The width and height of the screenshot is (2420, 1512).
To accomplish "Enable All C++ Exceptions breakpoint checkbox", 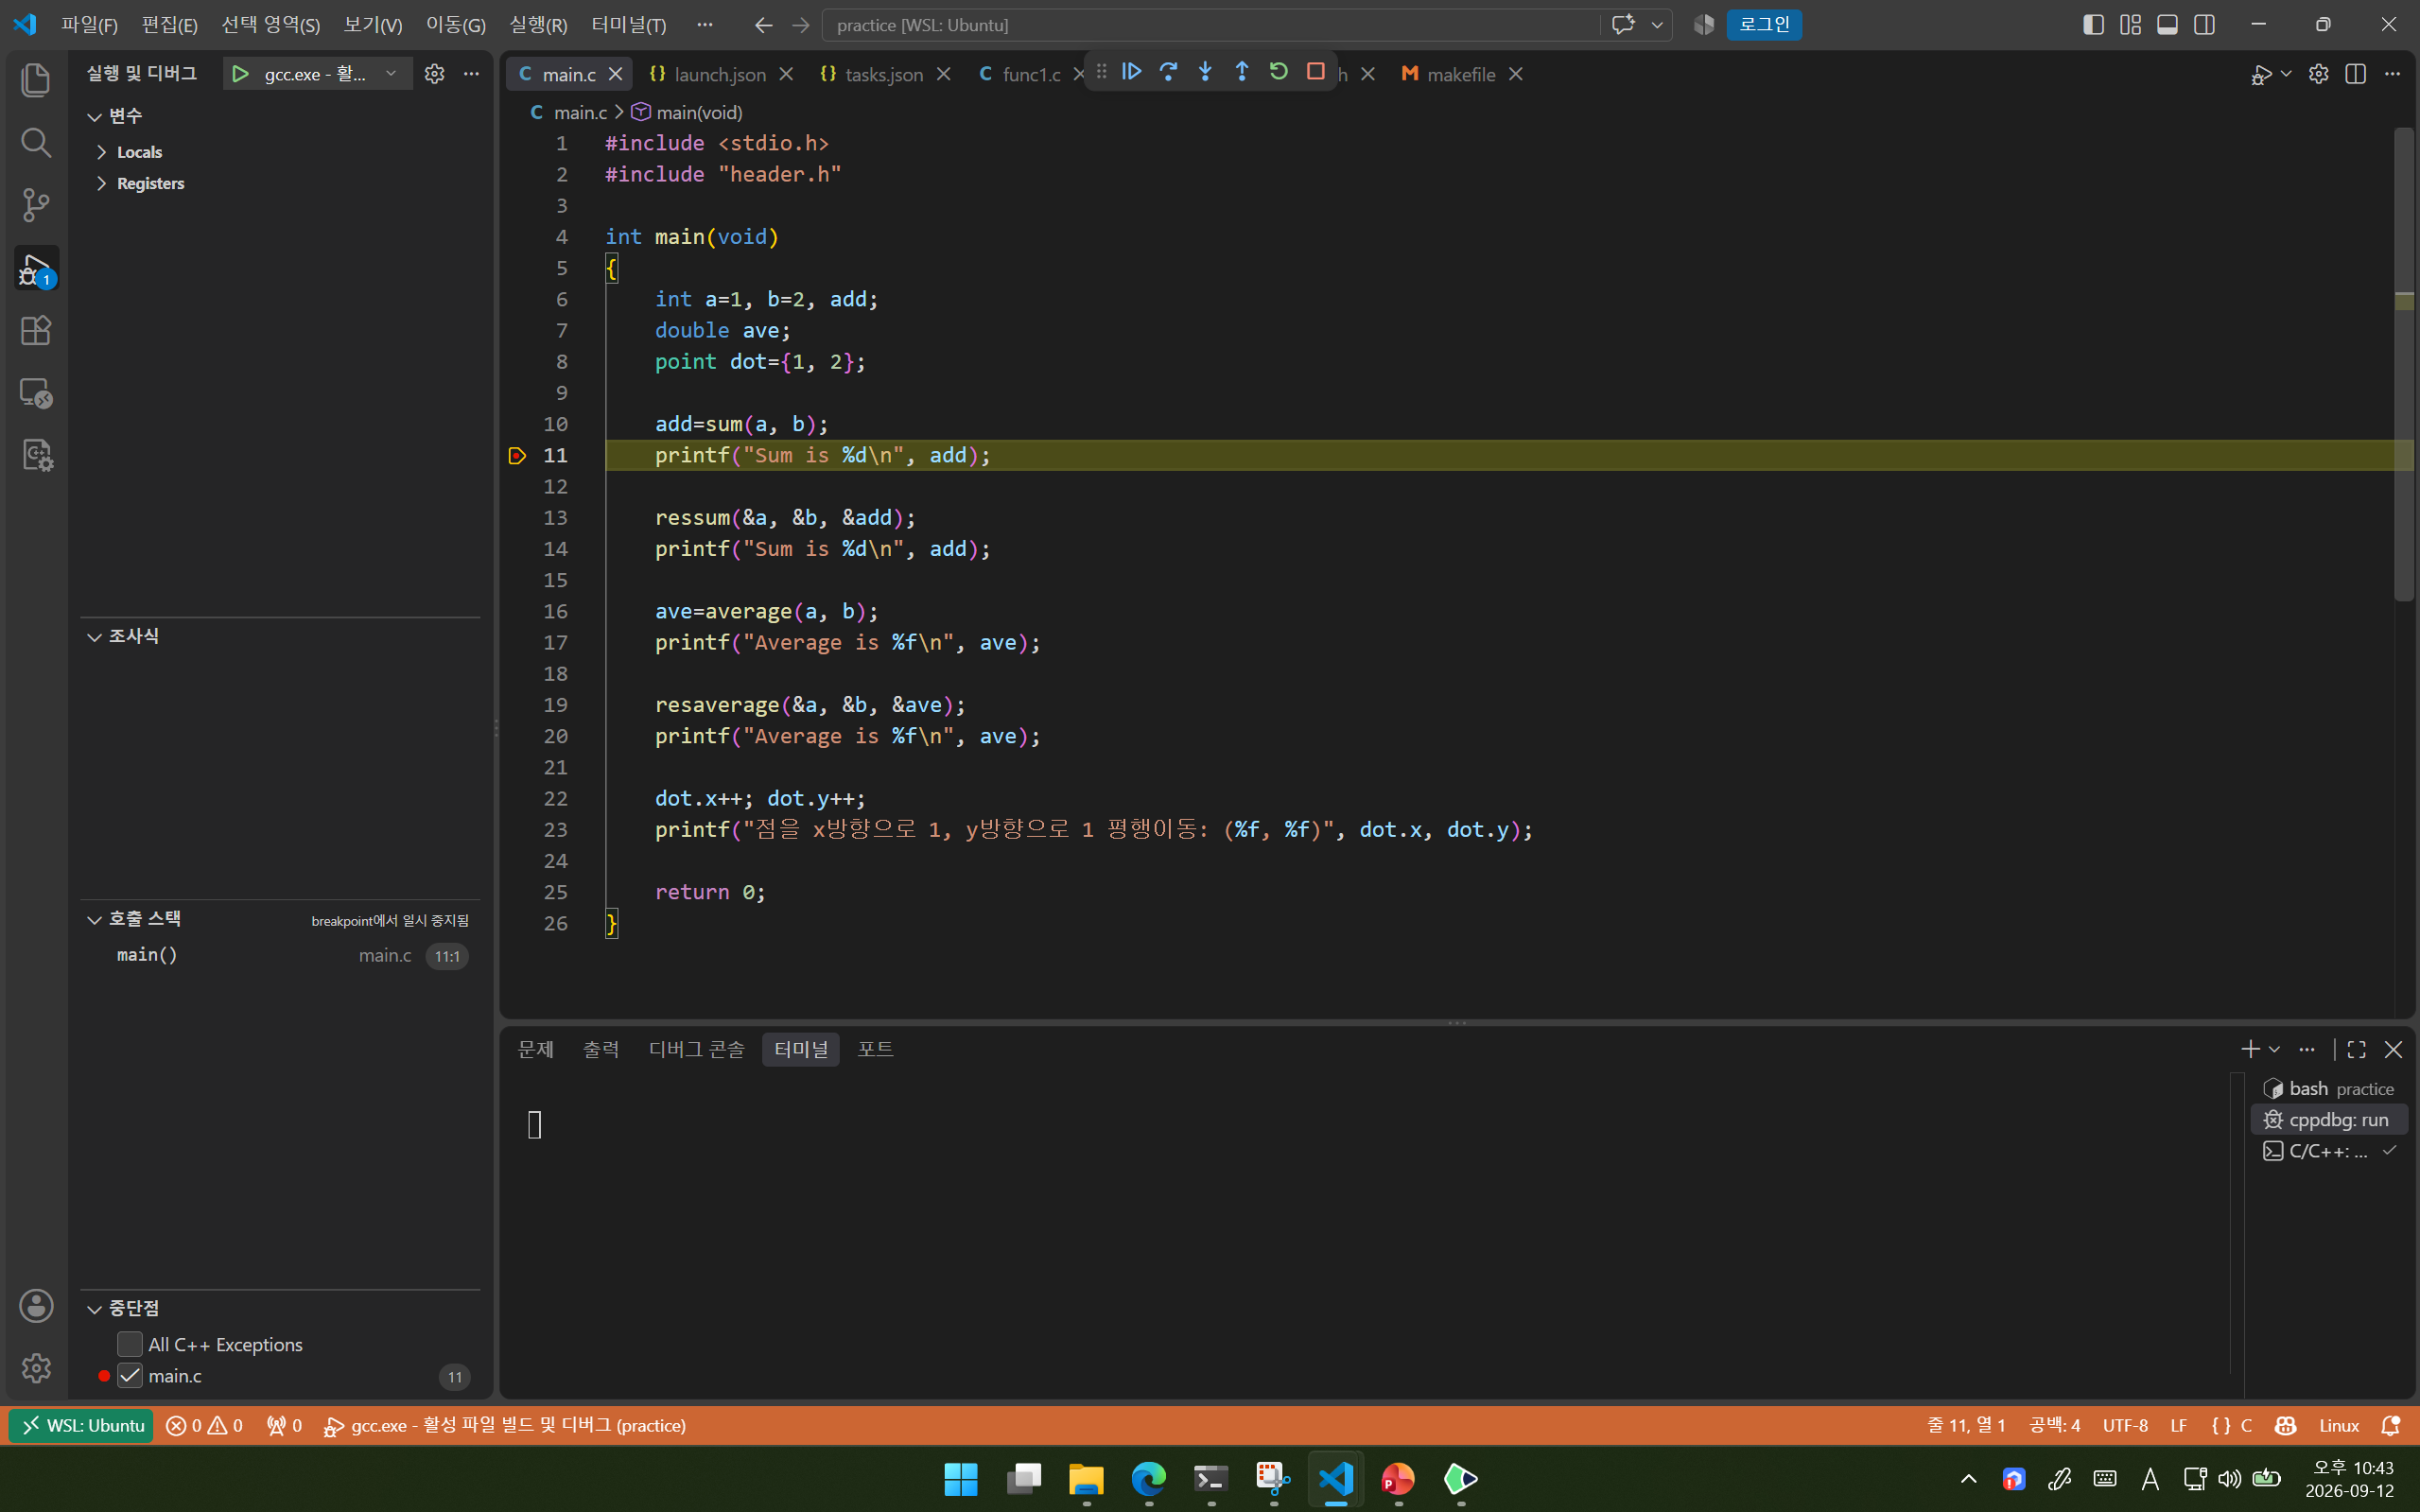I will [x=130, y=1344].
